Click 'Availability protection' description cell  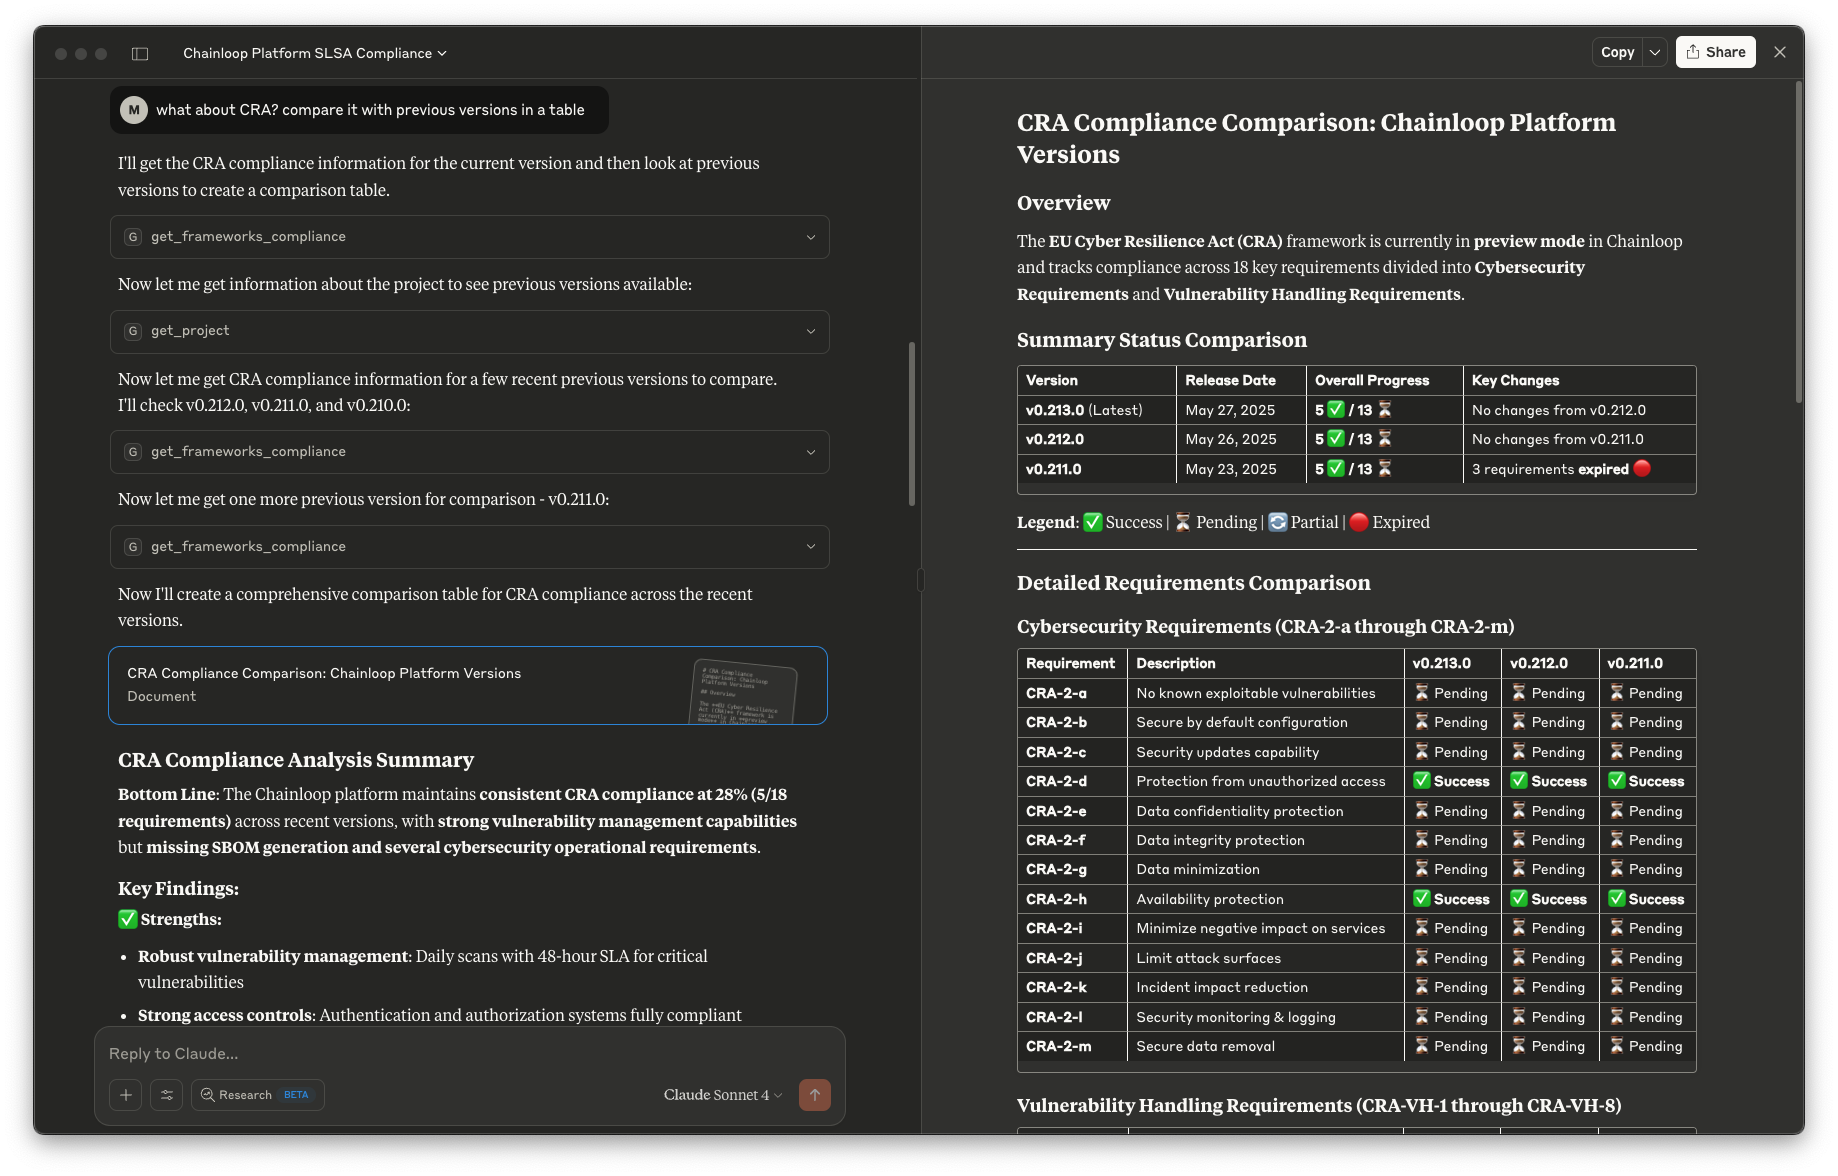pyautogui.click(x=1265, y=899)
